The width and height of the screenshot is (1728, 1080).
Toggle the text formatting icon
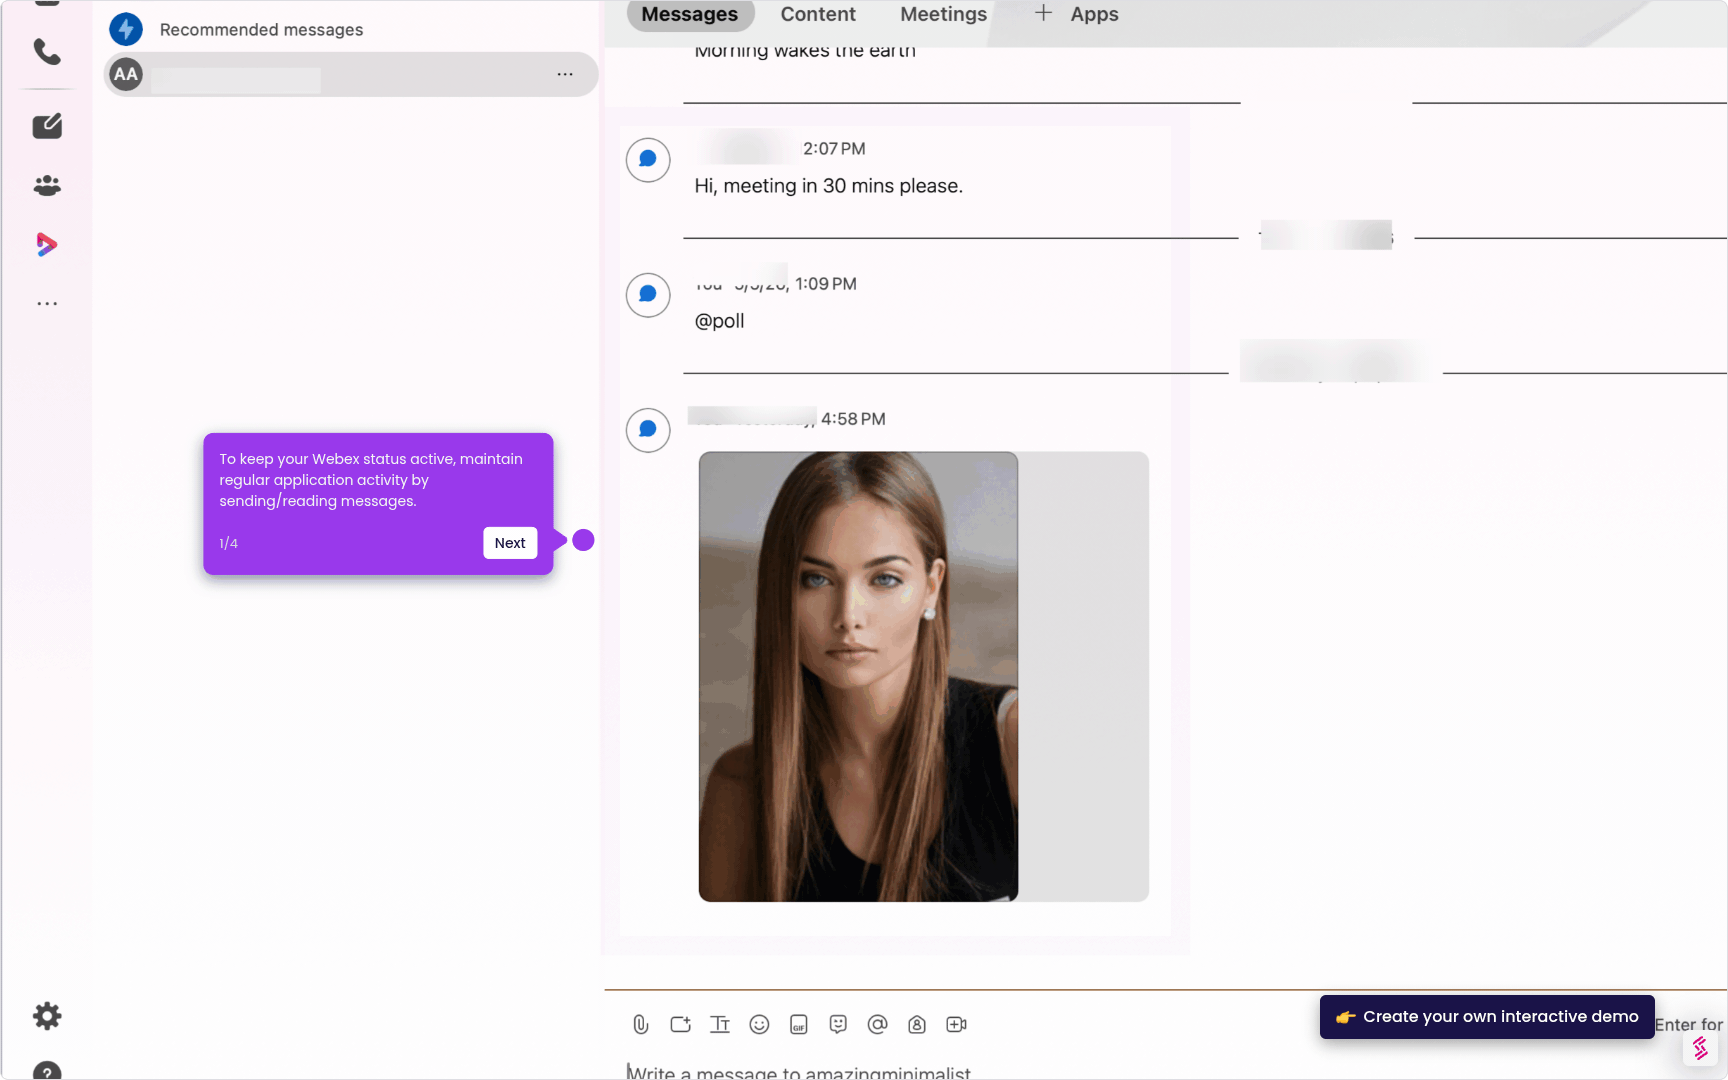tap(720, 1024)
